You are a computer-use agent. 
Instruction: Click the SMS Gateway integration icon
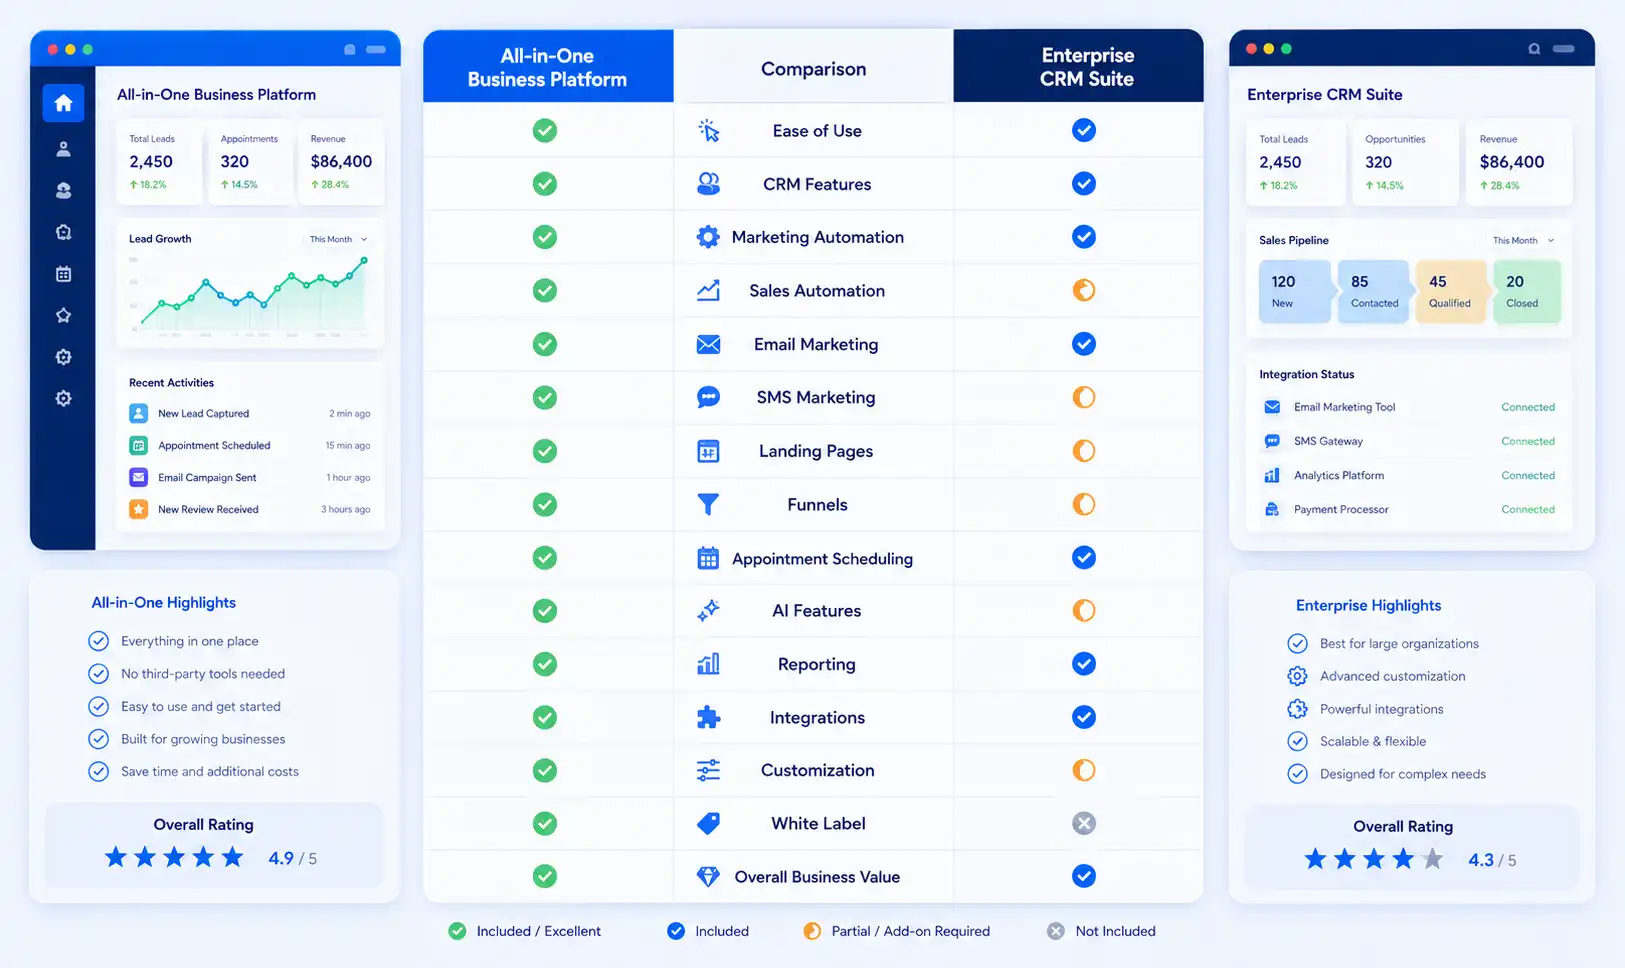click(x=1272, y=441)
